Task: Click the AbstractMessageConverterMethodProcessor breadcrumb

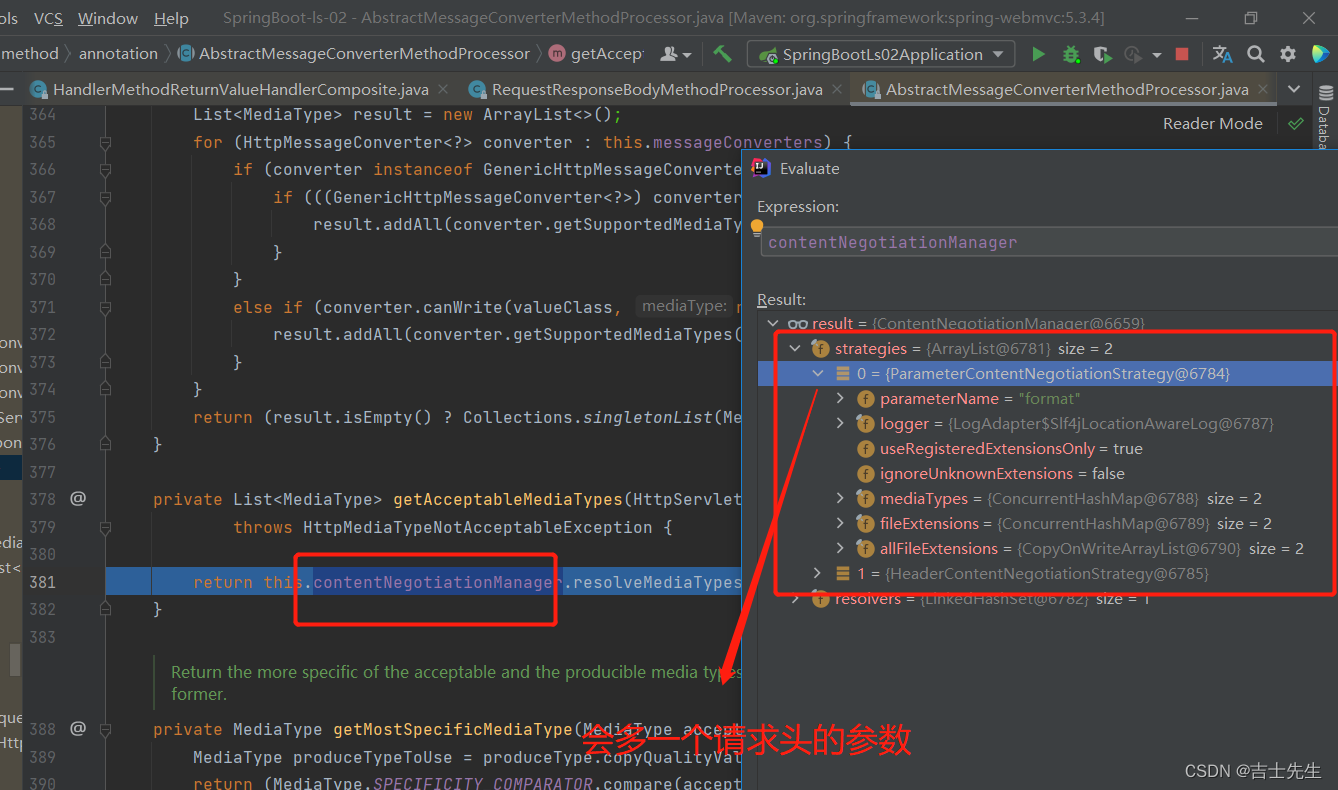Action: pyautogui.click(x=364, y=54)
